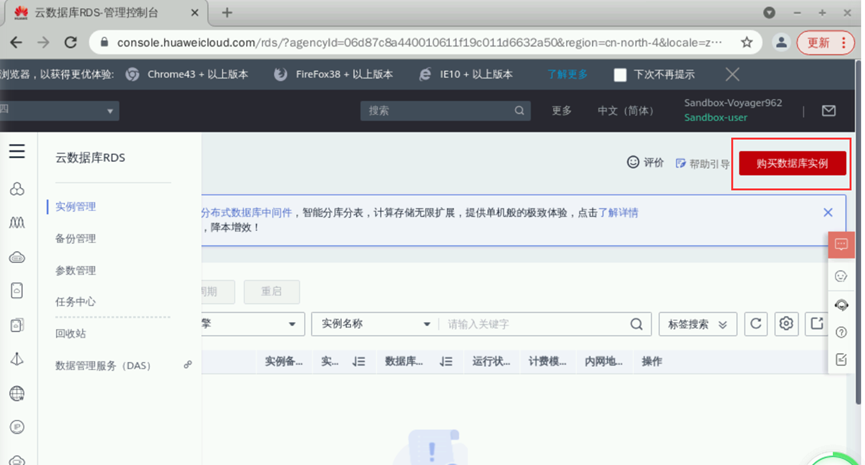
Task: Click the question mark help icon
Action: (841, 332)
